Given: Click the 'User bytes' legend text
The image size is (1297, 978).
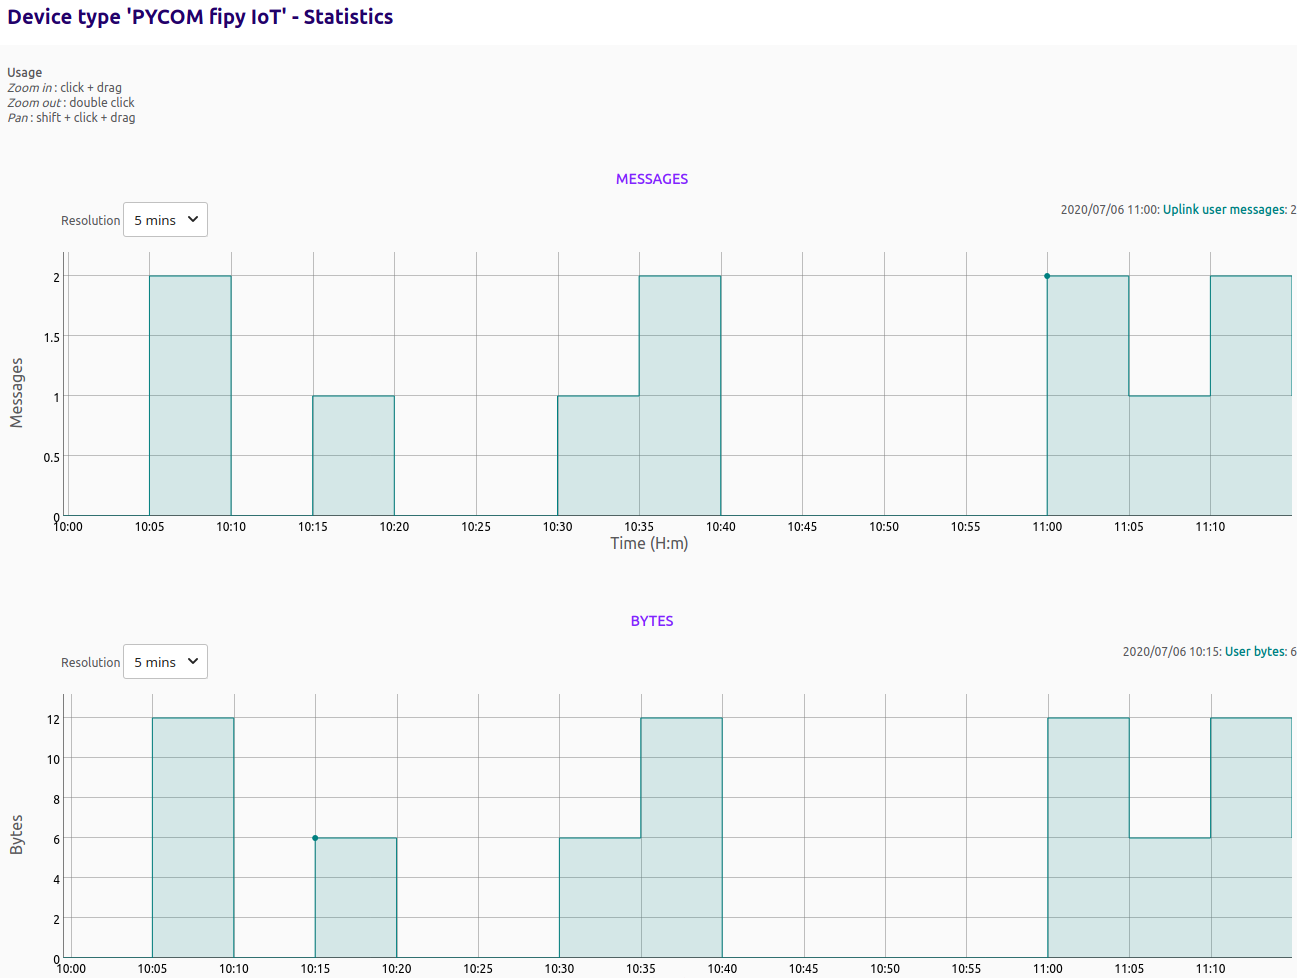Looking at the screenshot, I should [x=1256, y=652].
